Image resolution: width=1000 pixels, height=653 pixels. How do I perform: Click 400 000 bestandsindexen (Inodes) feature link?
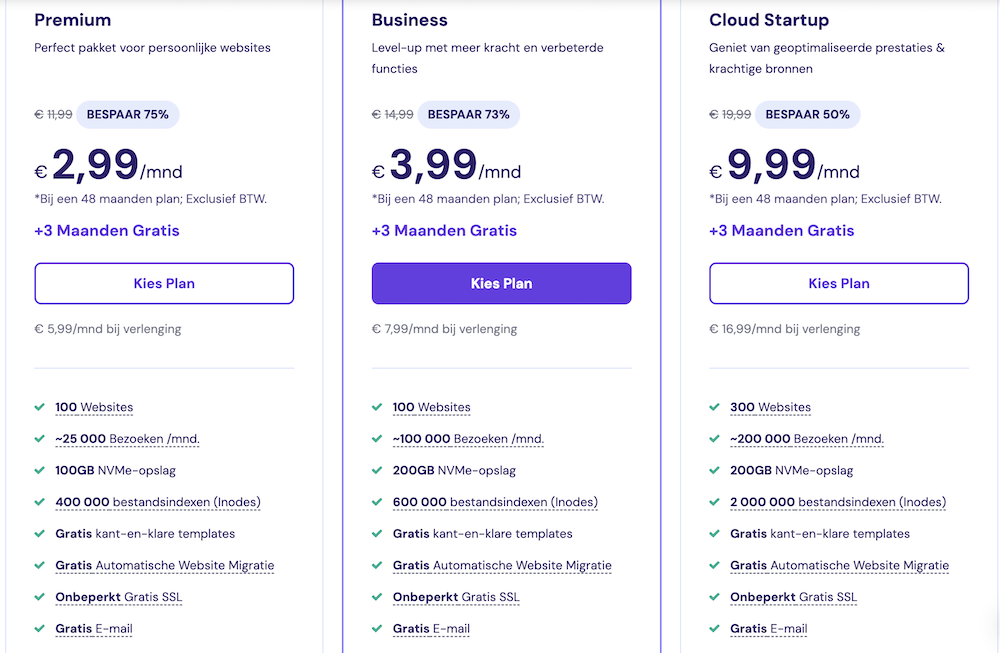pos(158,502)
